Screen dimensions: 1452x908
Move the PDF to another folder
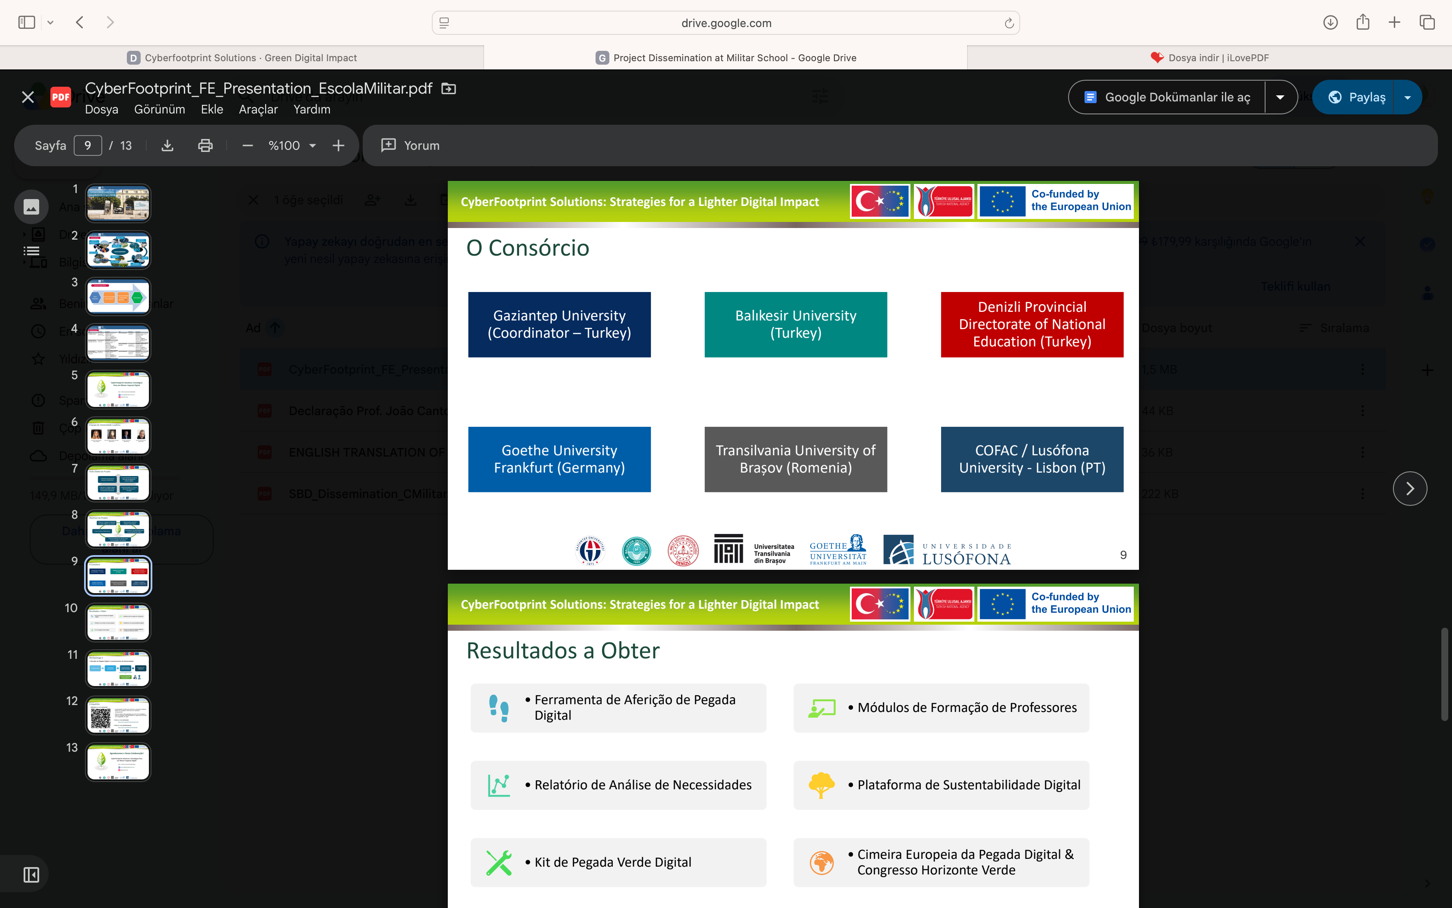pyautogui.click(x=449, y=89)
